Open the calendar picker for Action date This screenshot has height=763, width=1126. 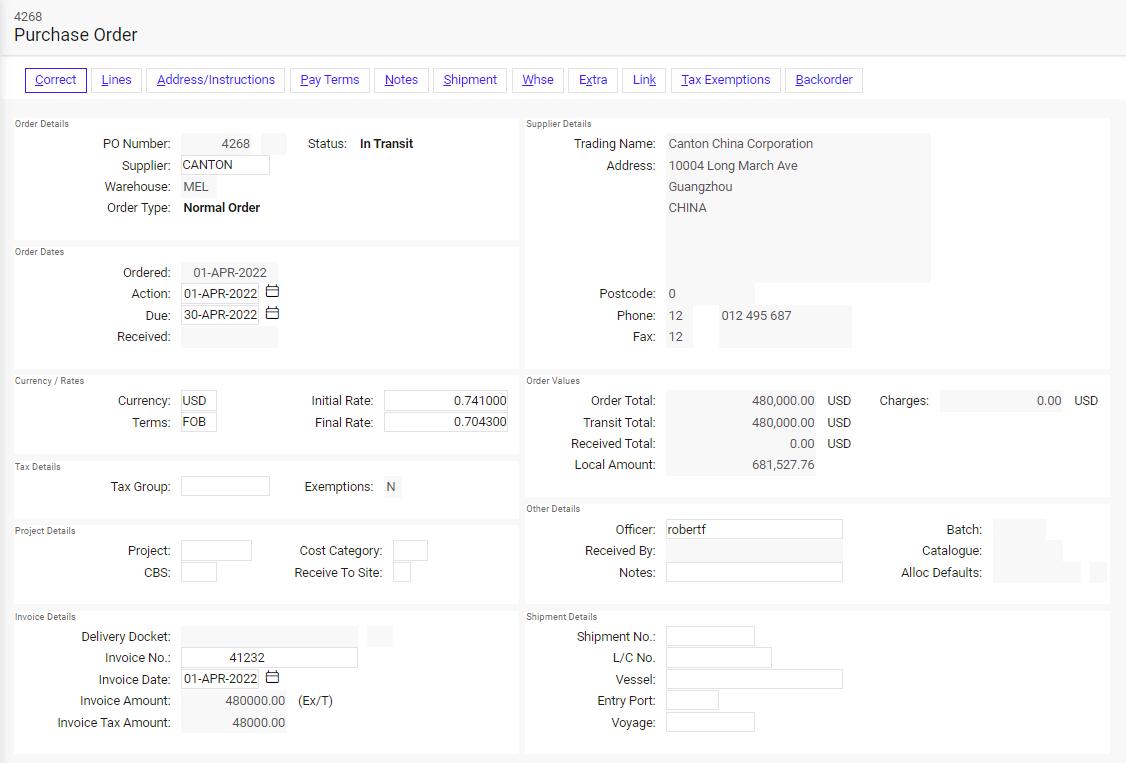pyautogui.click(x=271, y=293)
